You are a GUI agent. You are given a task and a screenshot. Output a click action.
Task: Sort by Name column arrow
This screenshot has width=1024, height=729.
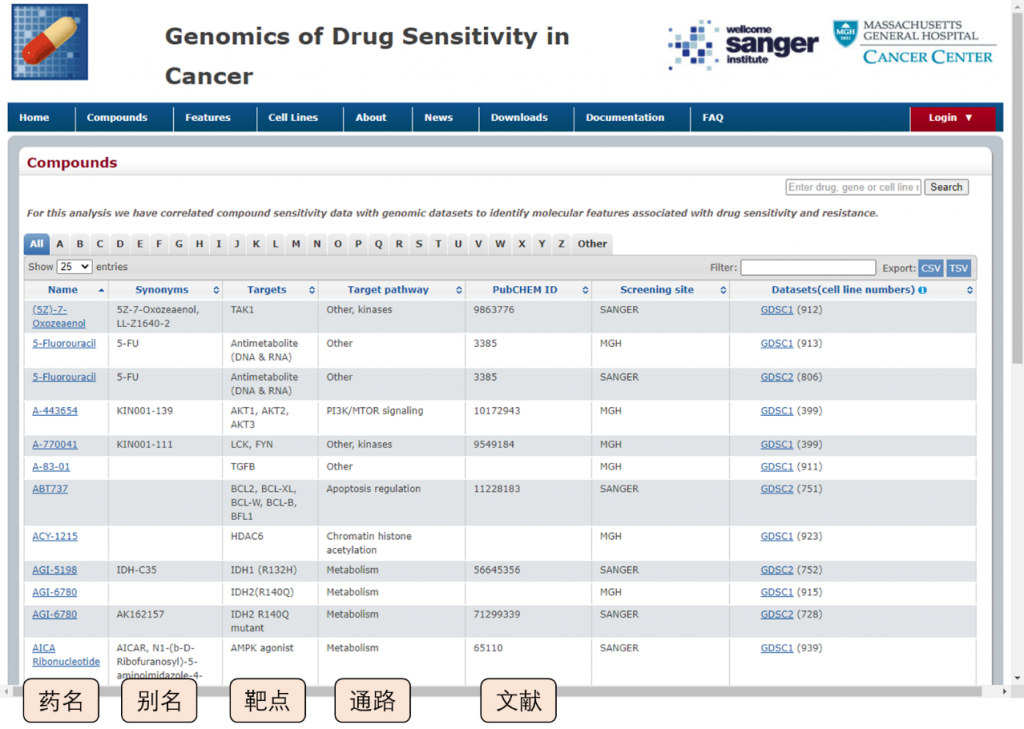point(101,290)
